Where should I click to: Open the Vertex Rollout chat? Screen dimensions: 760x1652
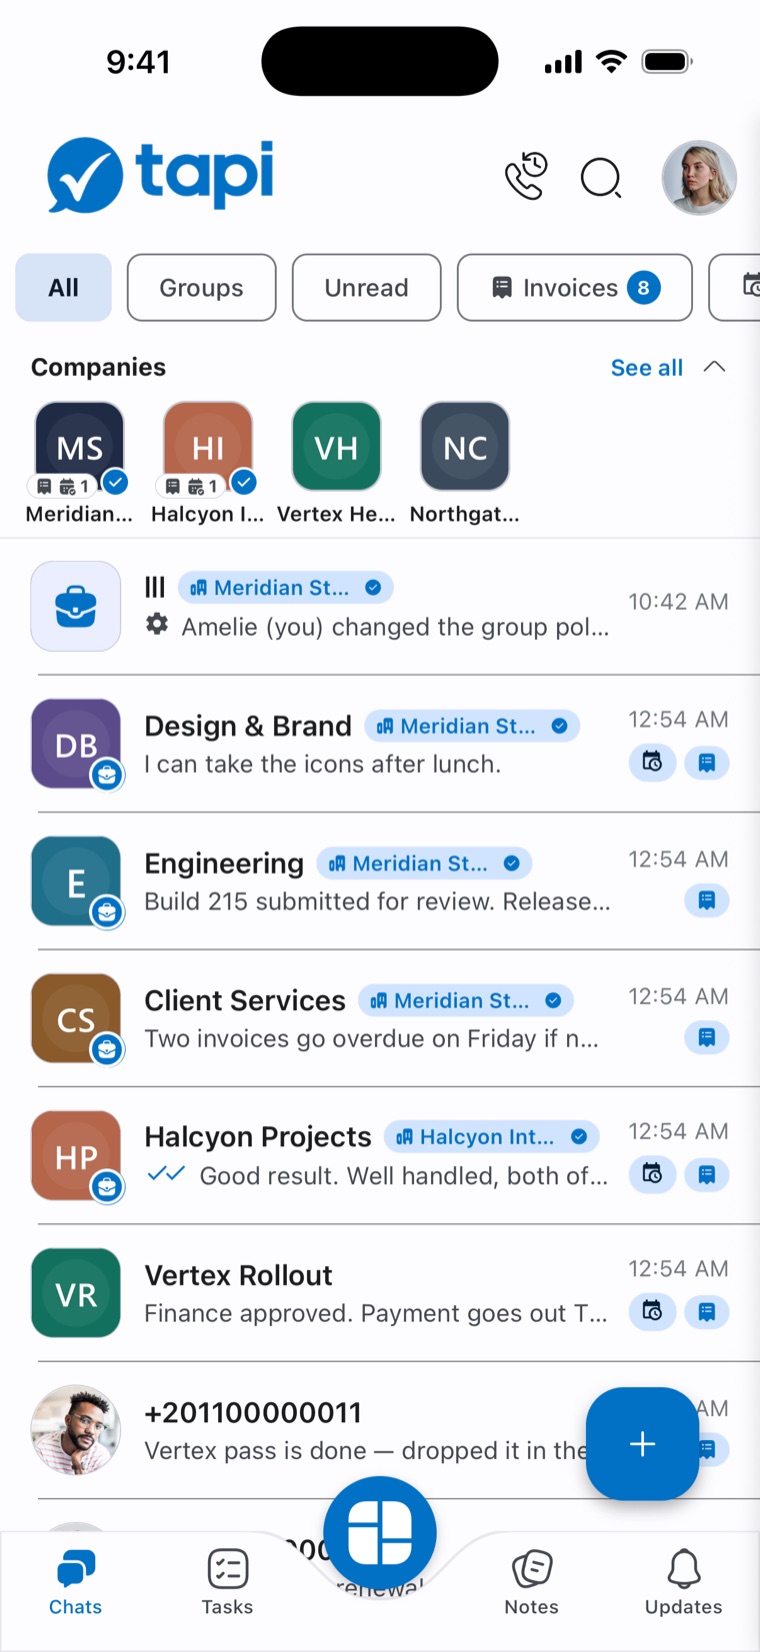pos(380,1293)
